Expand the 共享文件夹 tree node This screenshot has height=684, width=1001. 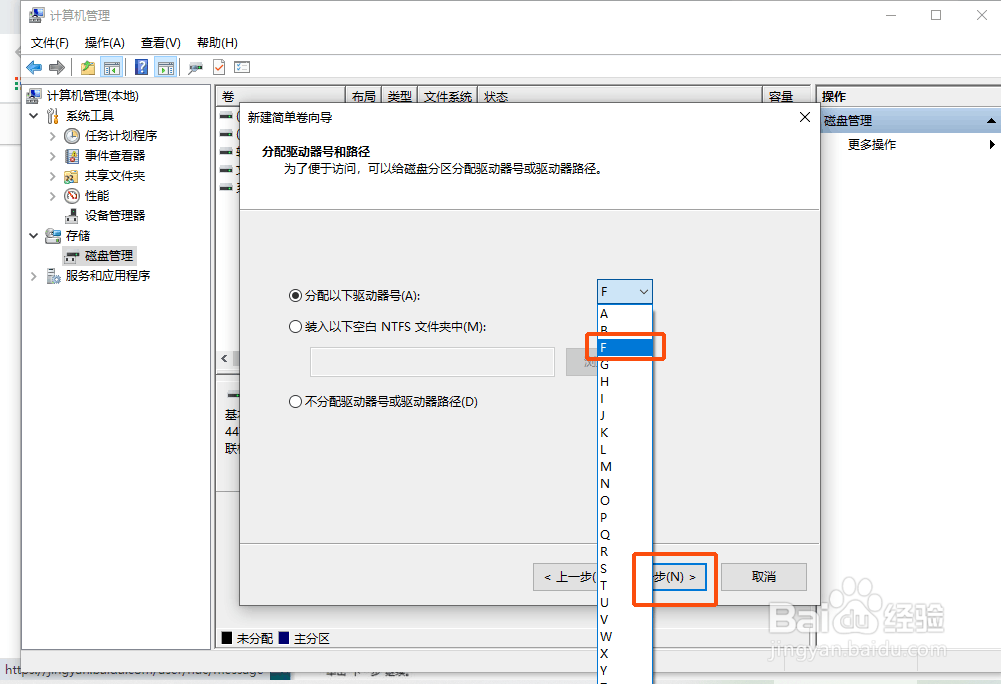52,176
